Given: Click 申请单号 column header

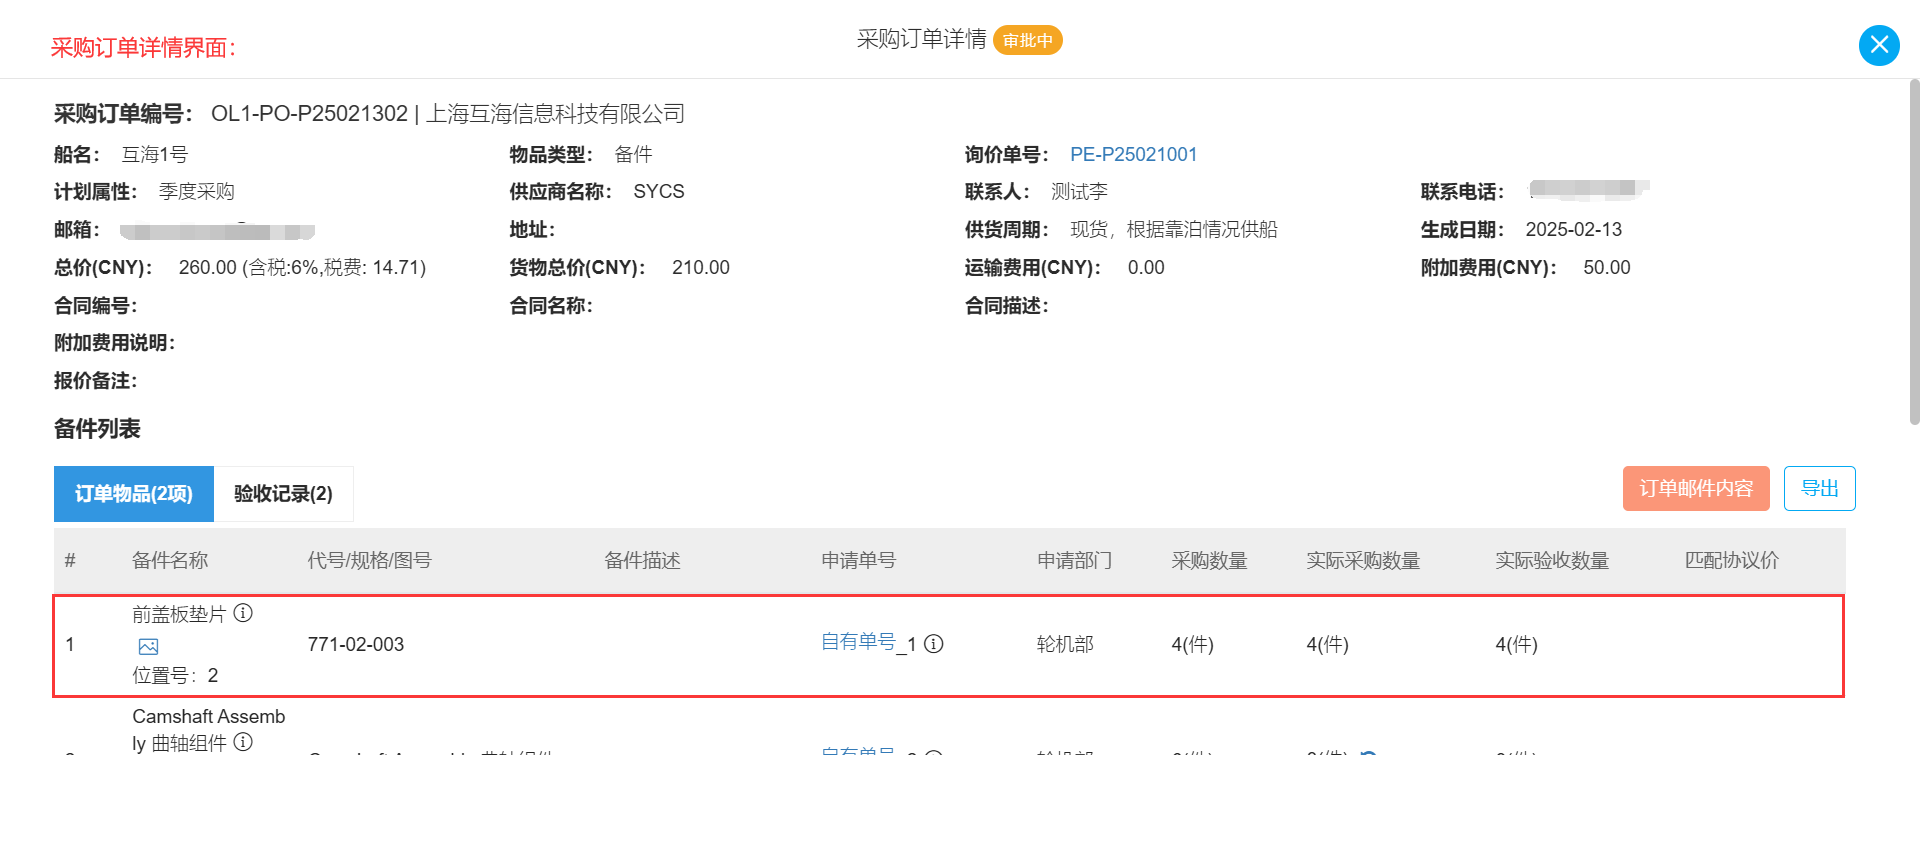Looking at the screenshot, I should click(858, 561).
